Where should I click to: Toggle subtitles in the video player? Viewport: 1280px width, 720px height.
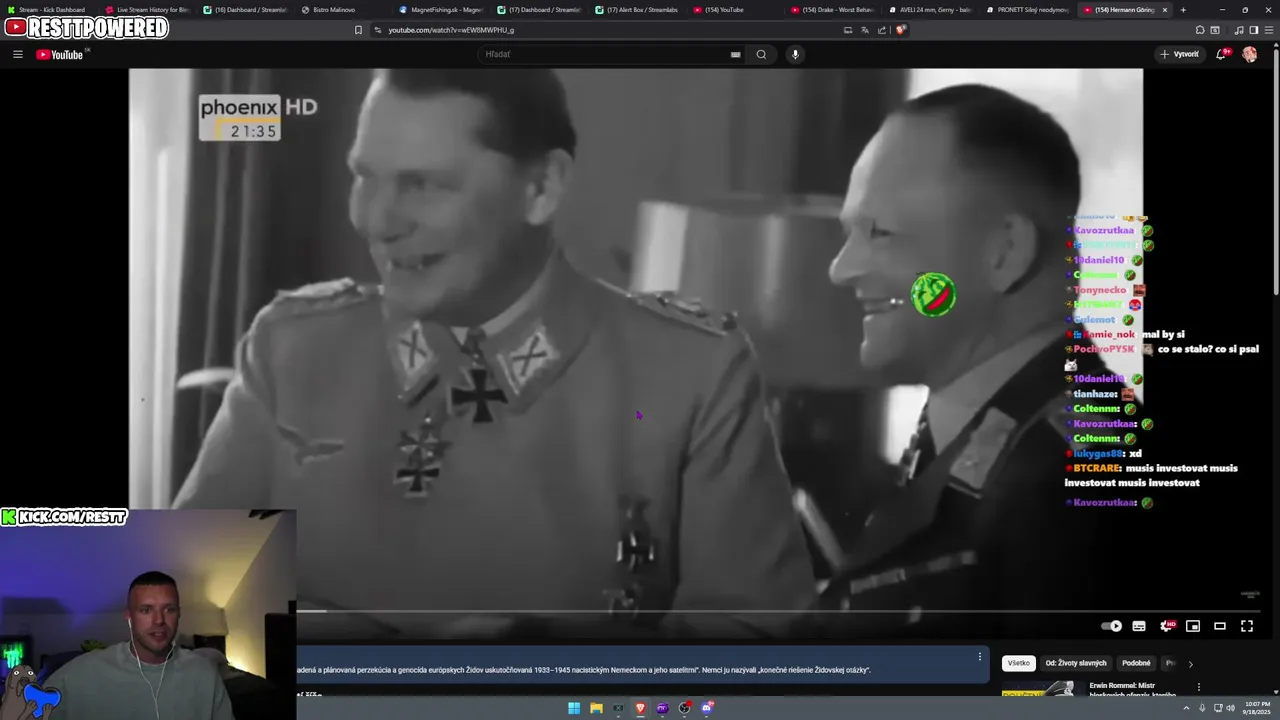[1139, 626]
